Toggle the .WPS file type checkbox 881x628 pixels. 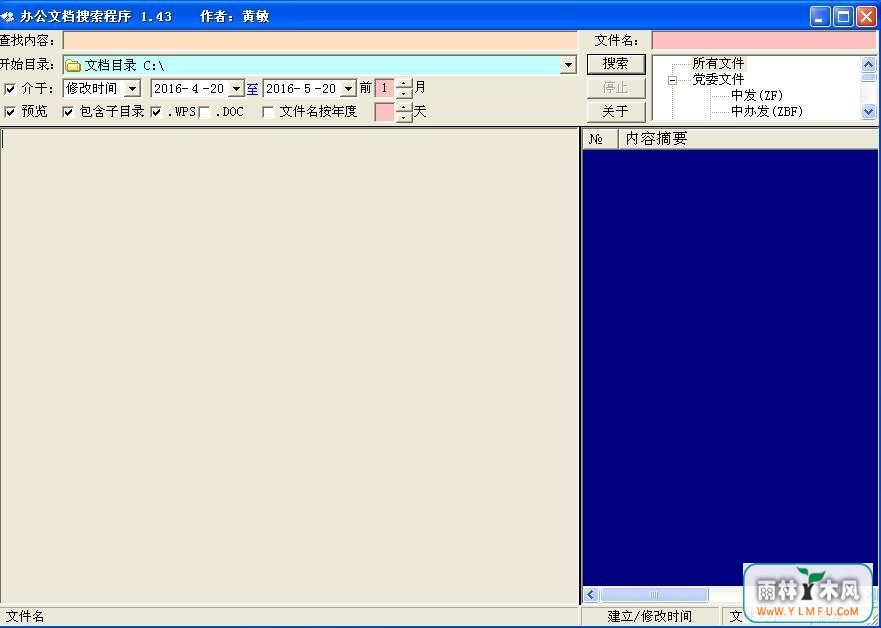point(156,112)
